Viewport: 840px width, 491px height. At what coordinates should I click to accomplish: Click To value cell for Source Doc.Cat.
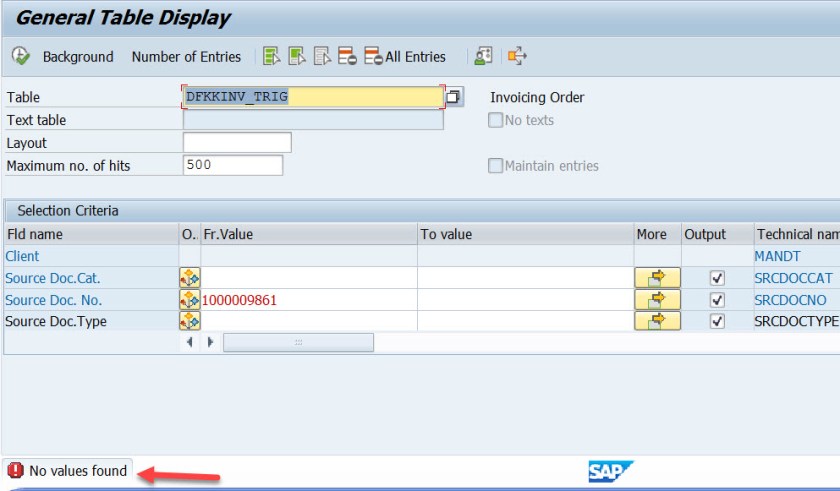tap(526, 278)
